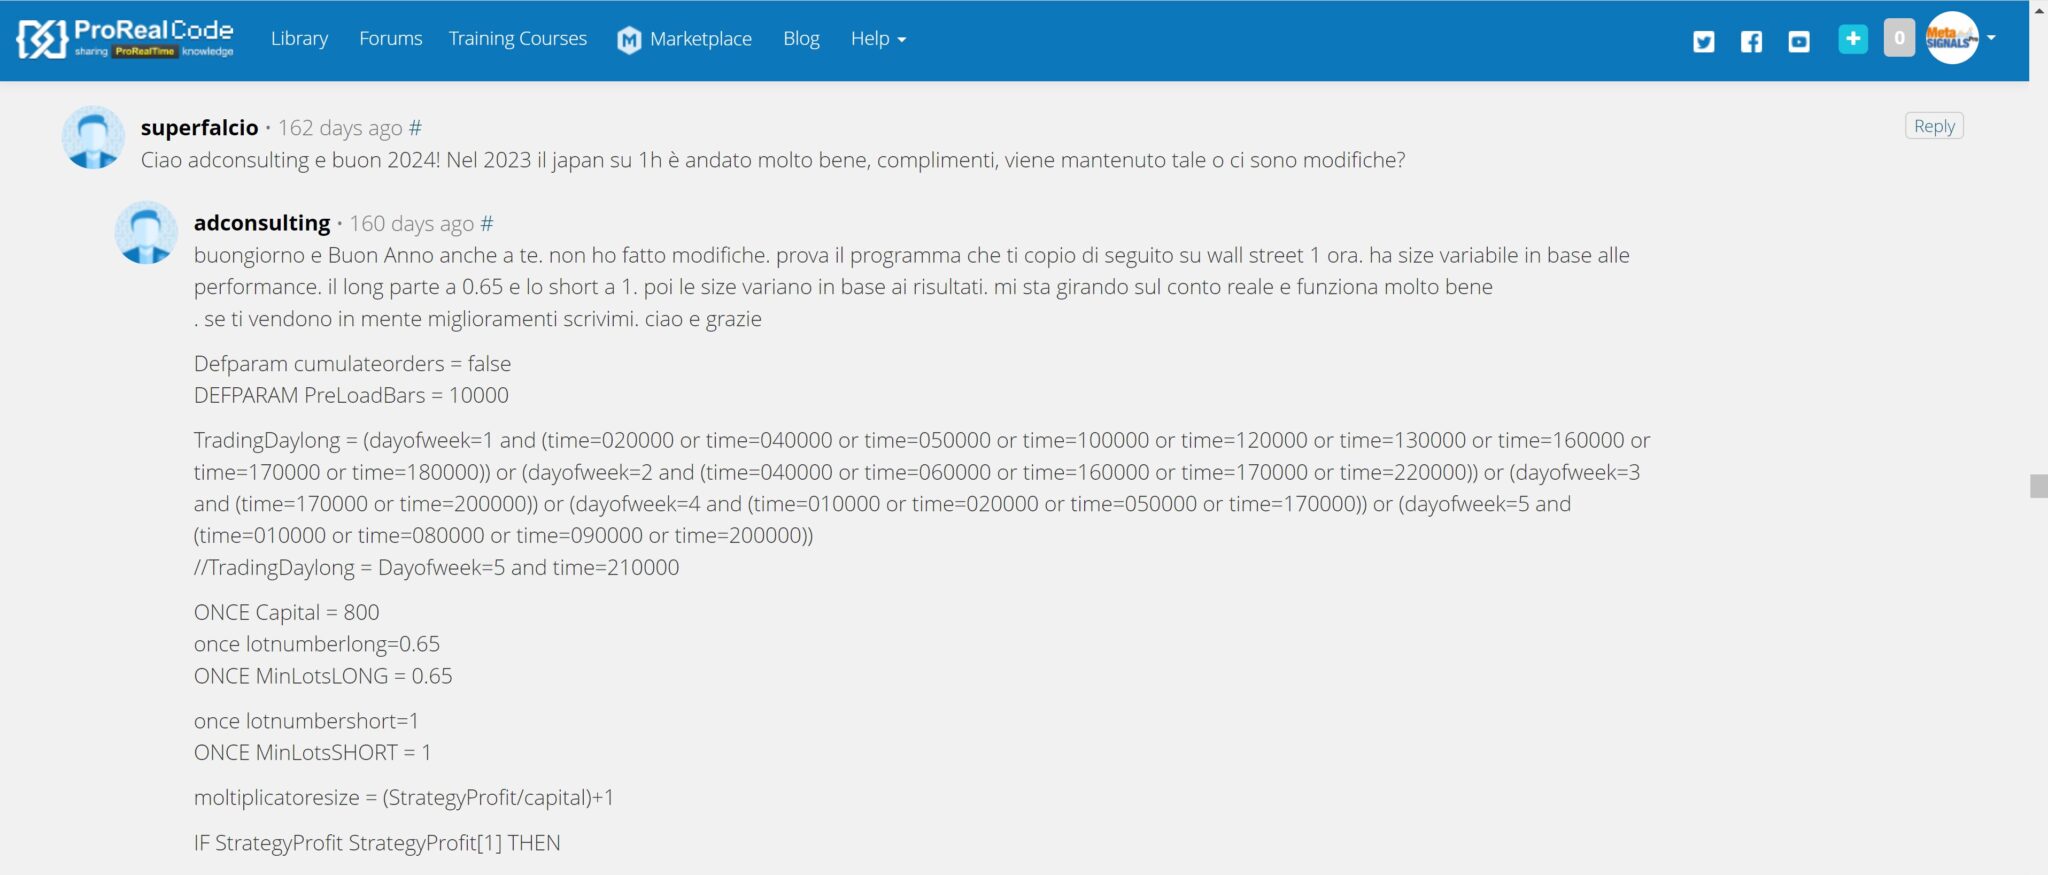This screenshot has width=2048, height=875.
Task: Click the Marketplace M hexagon icon
Action: 629,40
